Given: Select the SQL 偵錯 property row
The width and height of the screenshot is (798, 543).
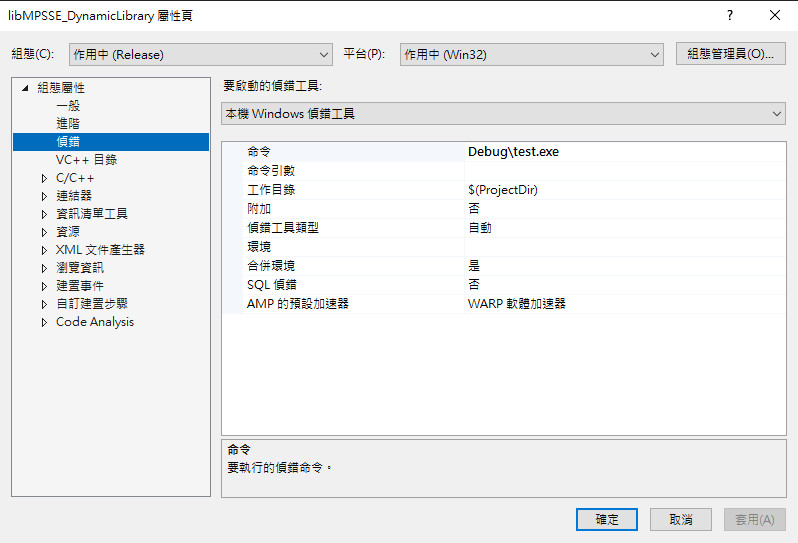Looking at the screenshot, I should (x=503, y=284).
